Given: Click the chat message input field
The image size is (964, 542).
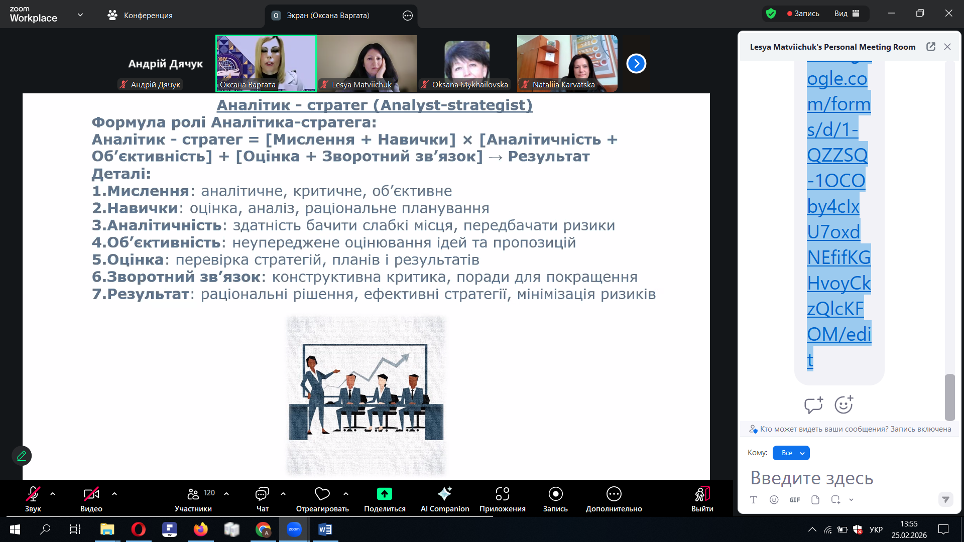Looking at the screenshot, I should coord(840,478).
